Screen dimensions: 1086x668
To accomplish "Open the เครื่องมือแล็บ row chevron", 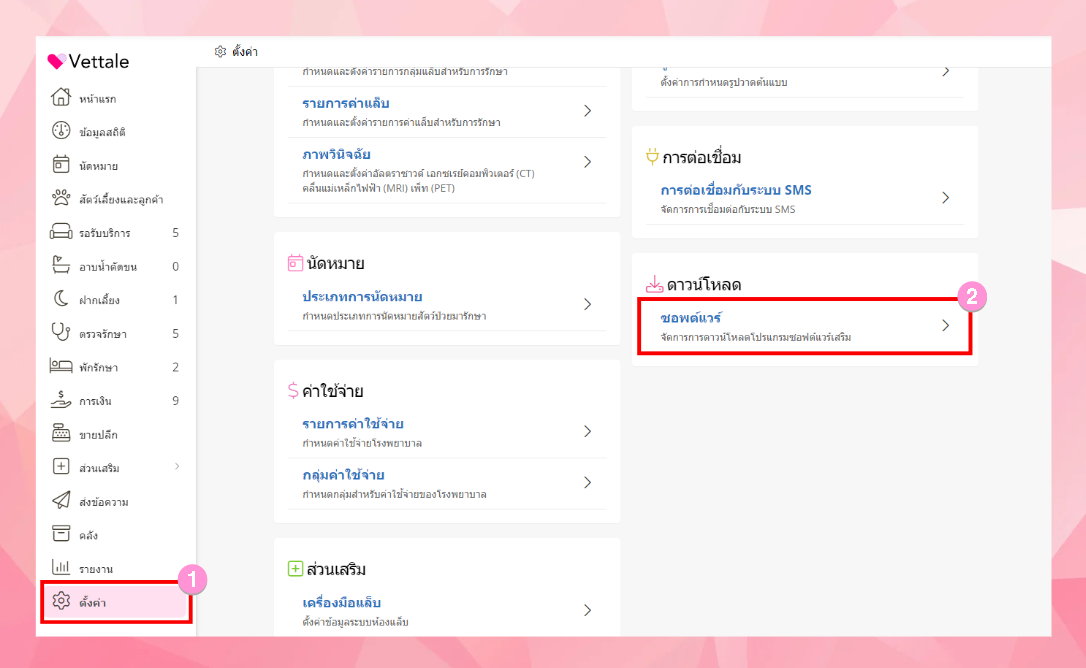I will (587, 610).
